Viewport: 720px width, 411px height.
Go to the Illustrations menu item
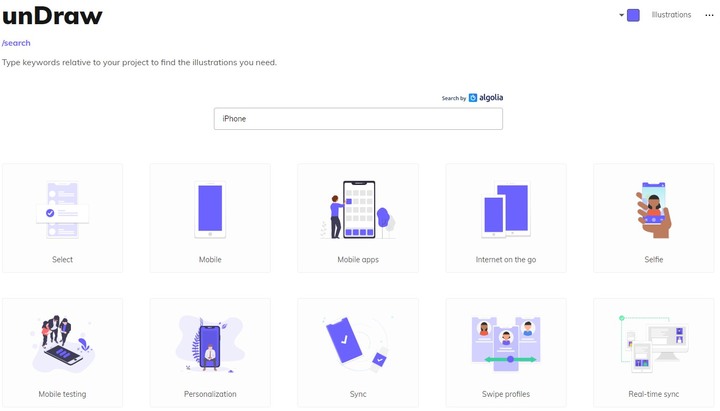pos(671,15)
